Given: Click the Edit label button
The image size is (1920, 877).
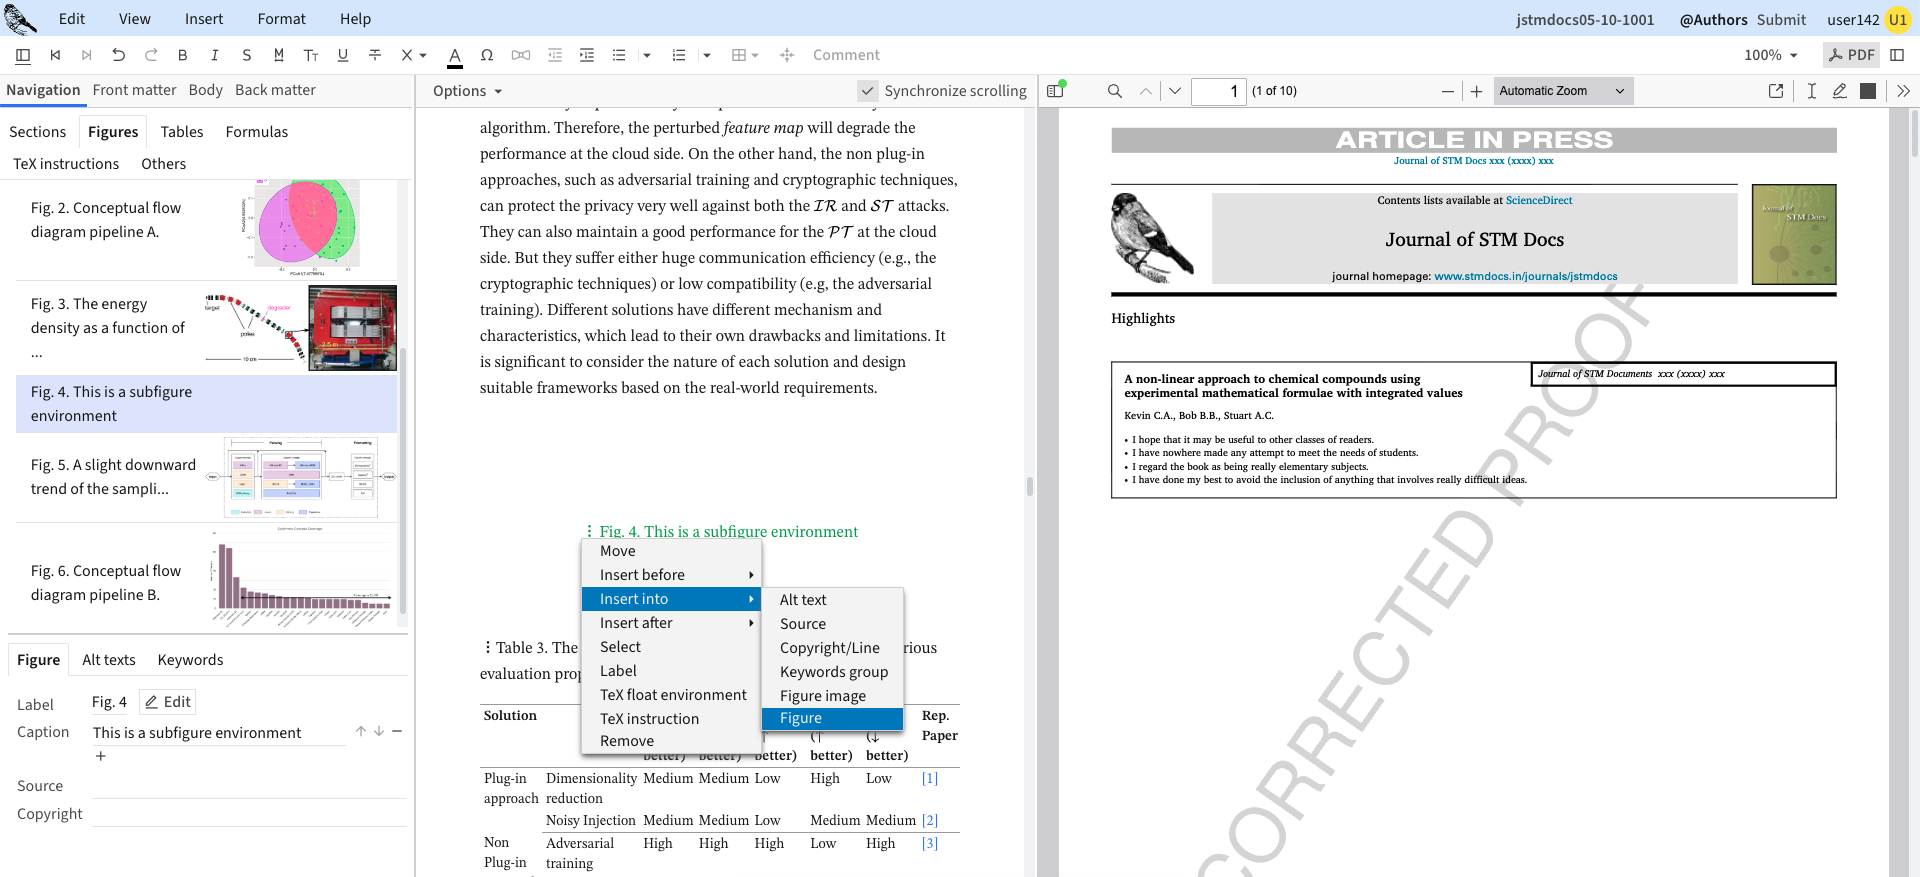Looking at the screenshot, I should coord(167,702).
